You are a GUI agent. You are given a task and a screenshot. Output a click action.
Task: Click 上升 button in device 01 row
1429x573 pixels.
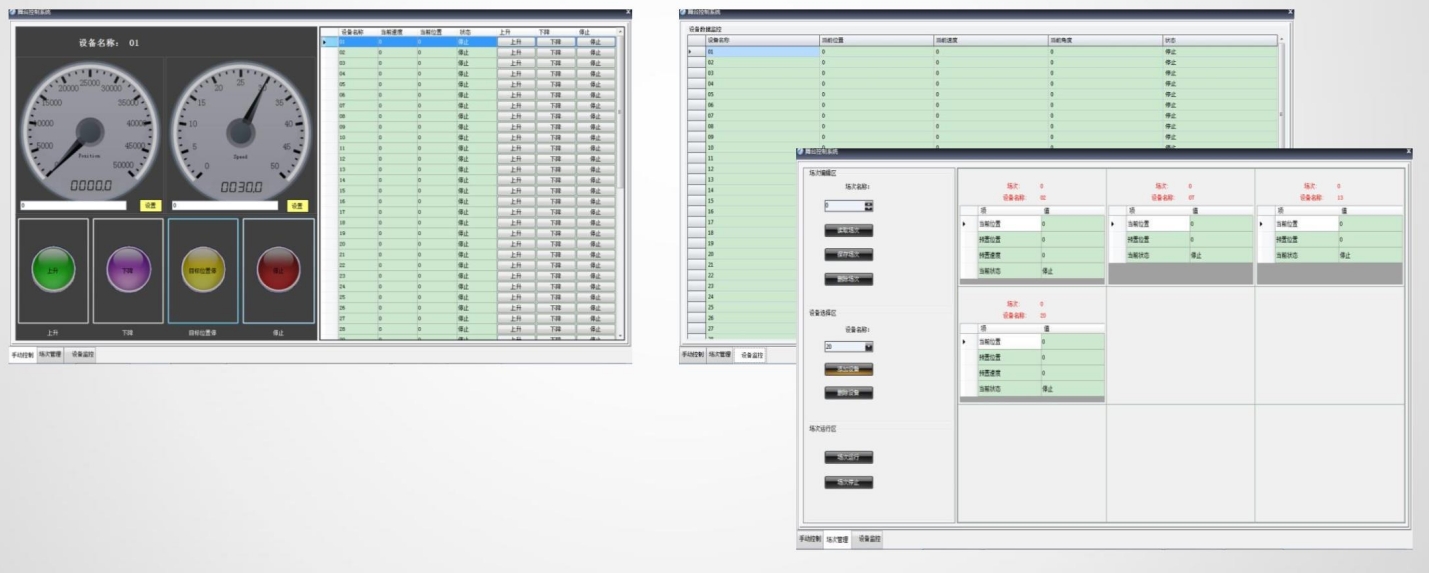coord(515,42)
